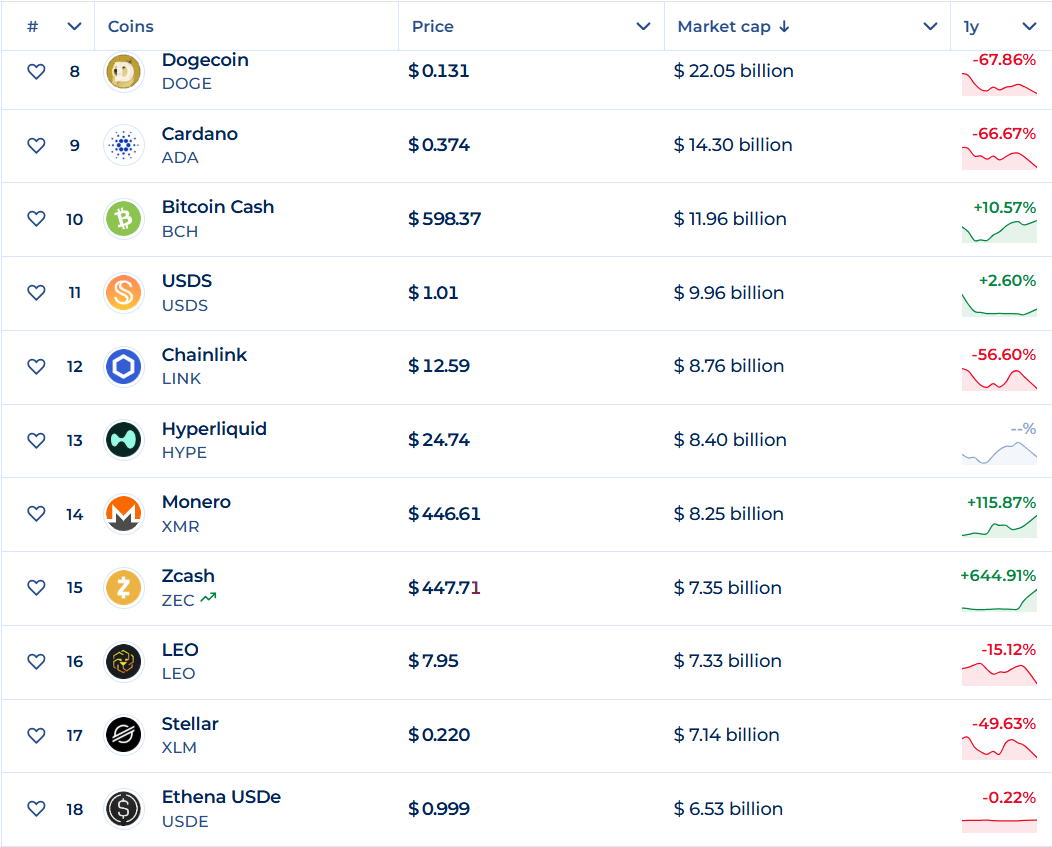Favorite Dogecoin with the heart icon
This screenshot has height=847, width=1052.
(x=36, y=72)
